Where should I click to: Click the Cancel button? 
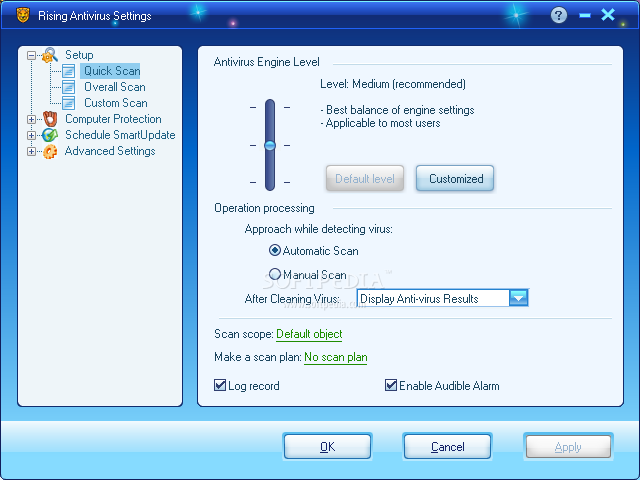(x=447, y=447)
